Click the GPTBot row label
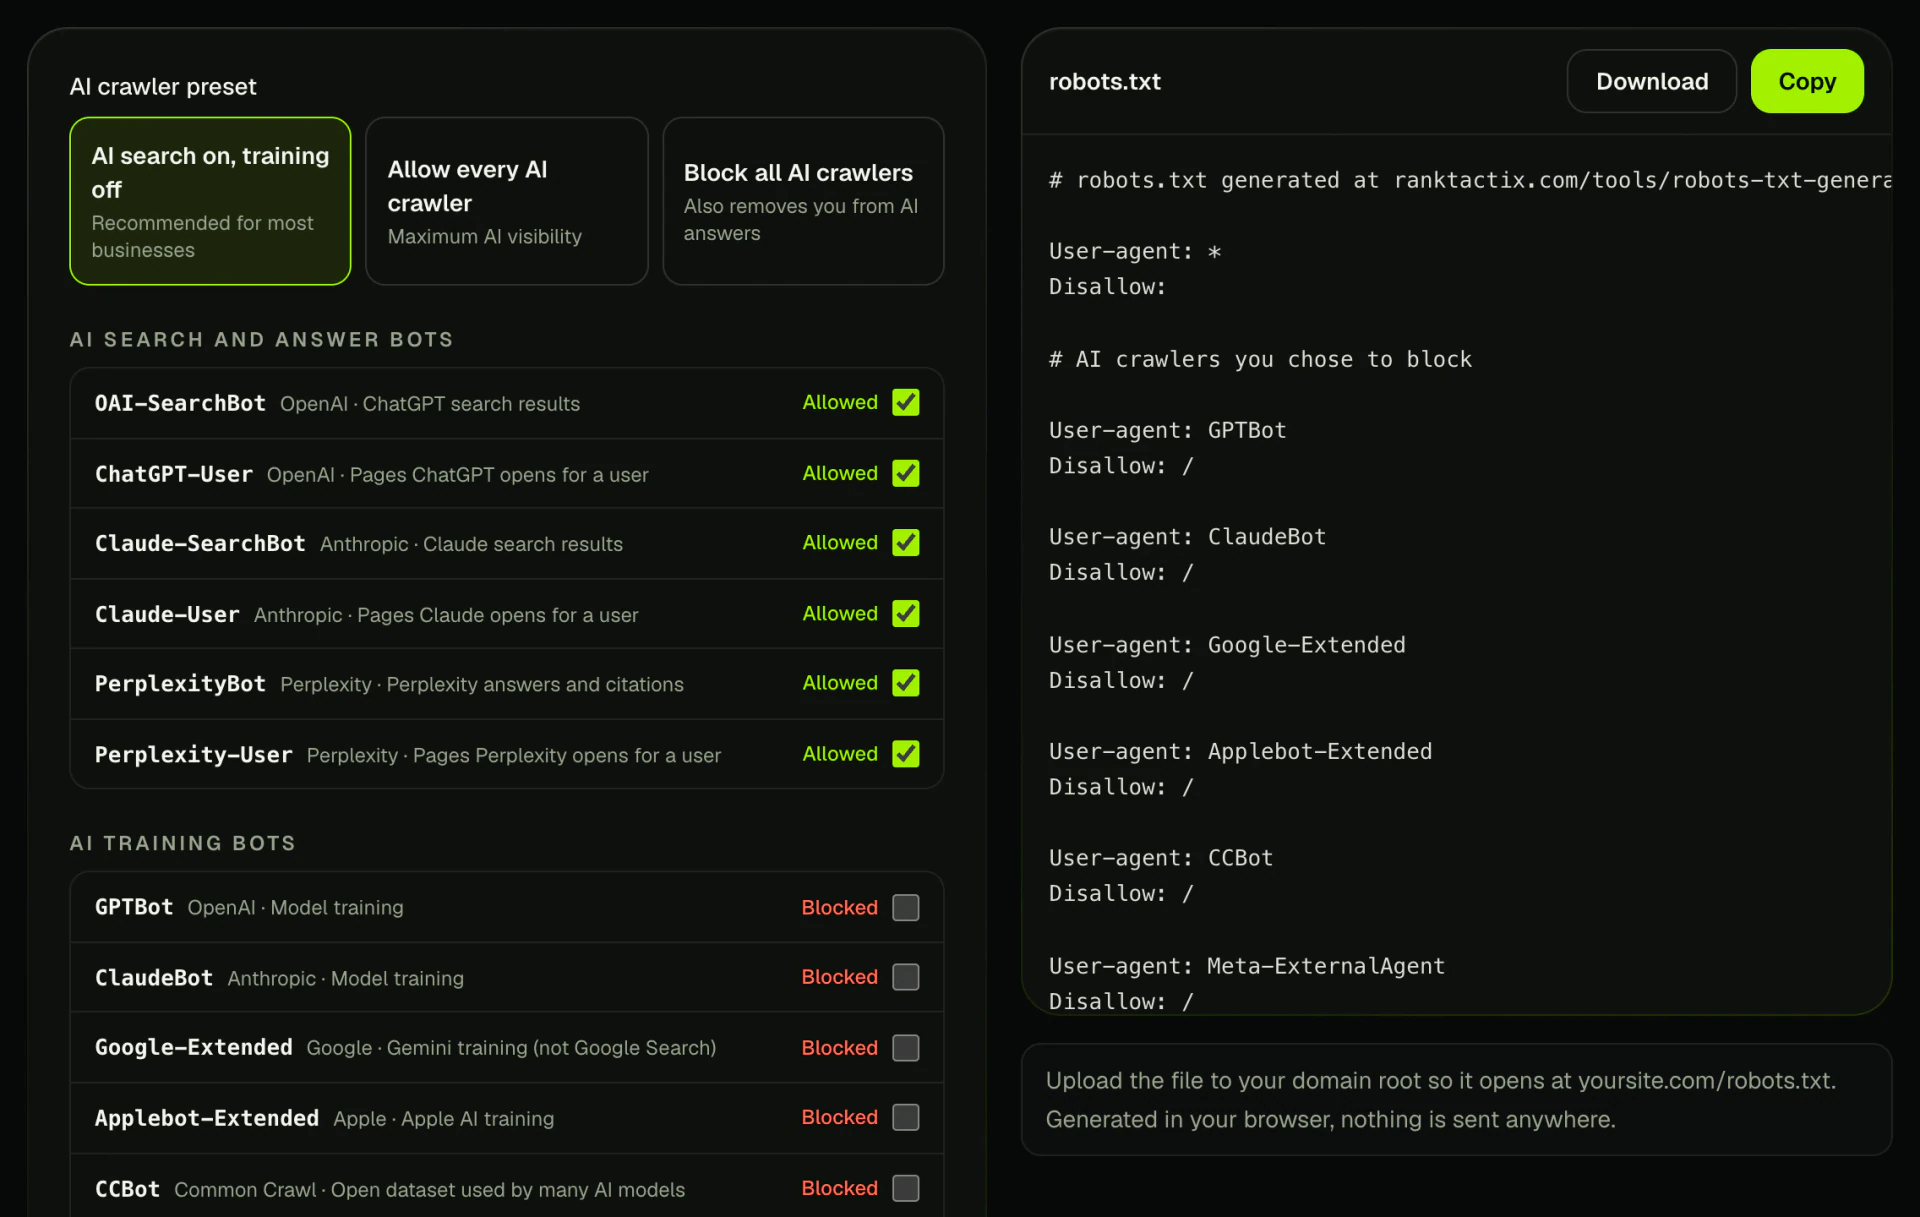This screenshot has width=1920, height=1217. 134,907
